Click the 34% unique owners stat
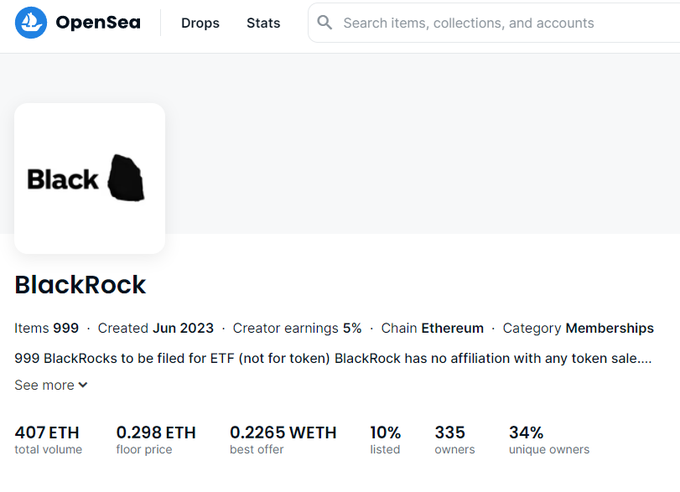This screenshot has width=680, height=492. 549,440
